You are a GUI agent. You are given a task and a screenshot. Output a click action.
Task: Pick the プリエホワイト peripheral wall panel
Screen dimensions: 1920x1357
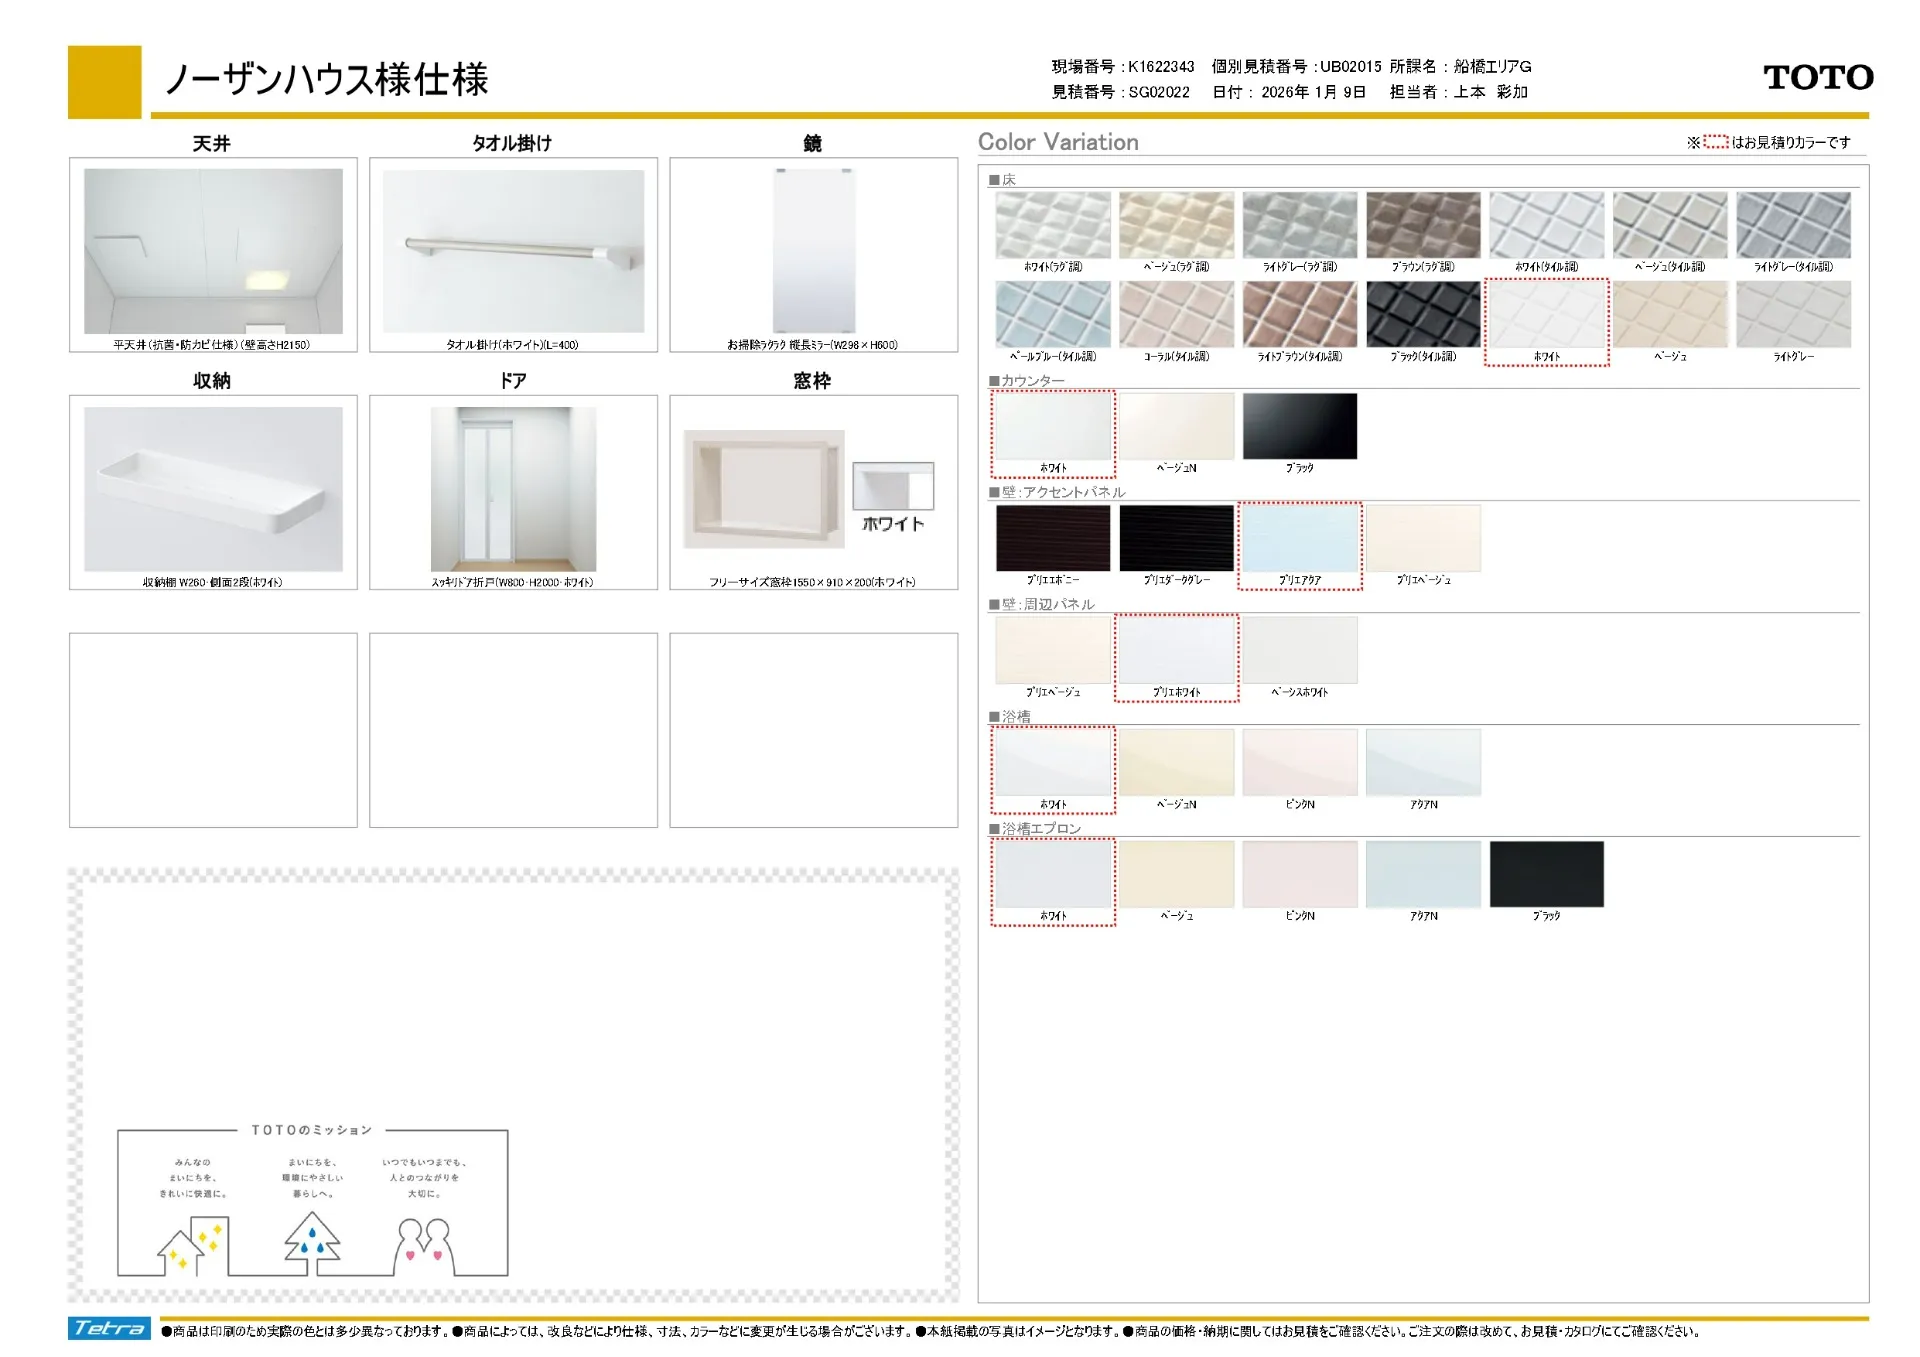[1176, 649]
